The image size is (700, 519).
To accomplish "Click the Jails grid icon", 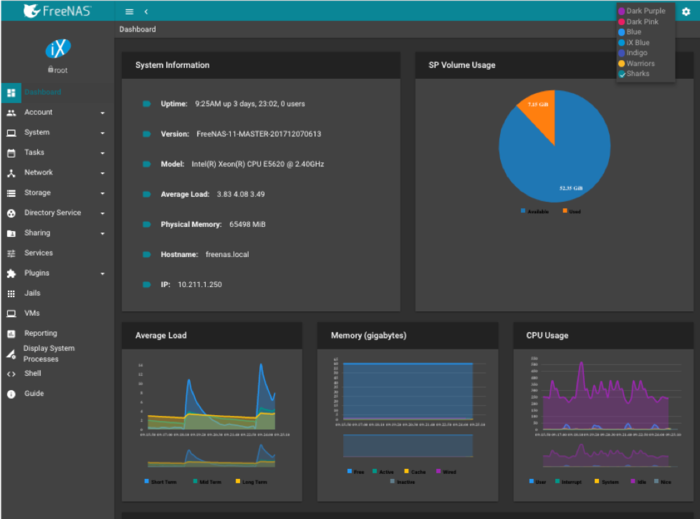I will pos(11,293).
